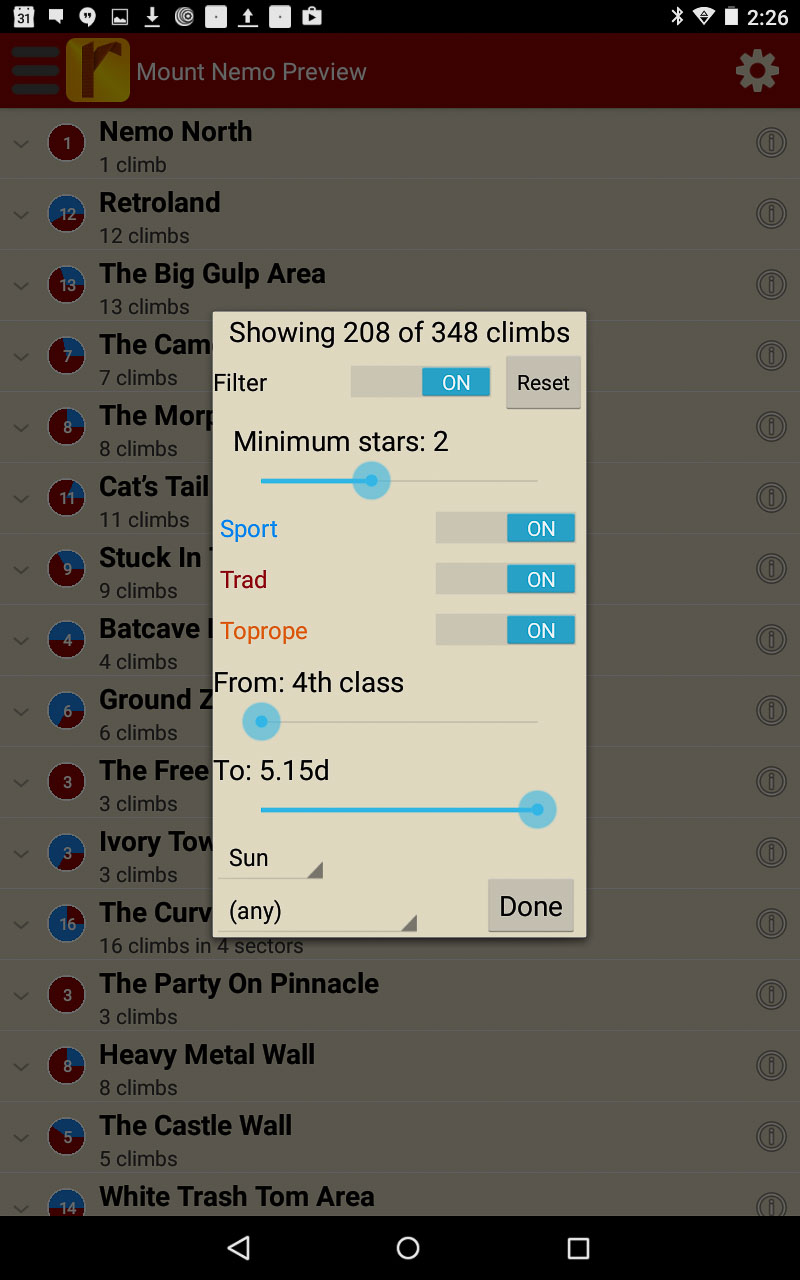
Task: Toggle the Trad climbs switch
Action: tap(505, 579)
